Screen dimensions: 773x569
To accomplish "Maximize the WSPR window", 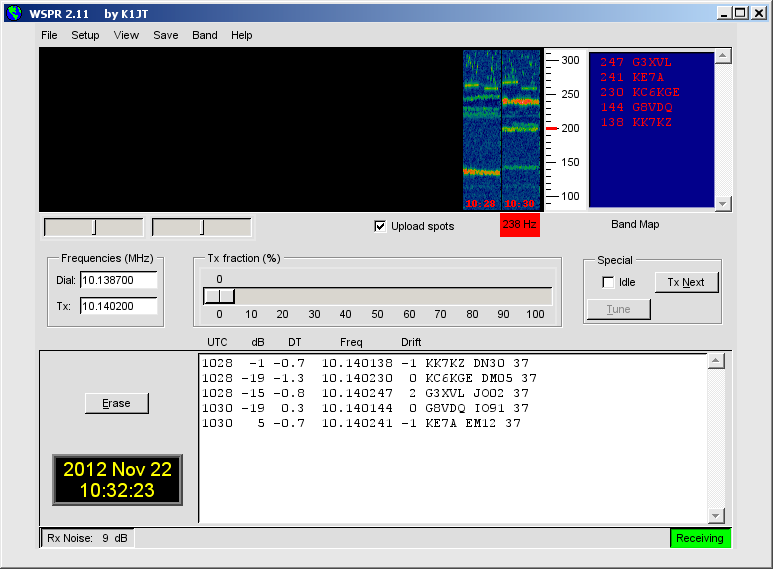I will click(740, 13).
